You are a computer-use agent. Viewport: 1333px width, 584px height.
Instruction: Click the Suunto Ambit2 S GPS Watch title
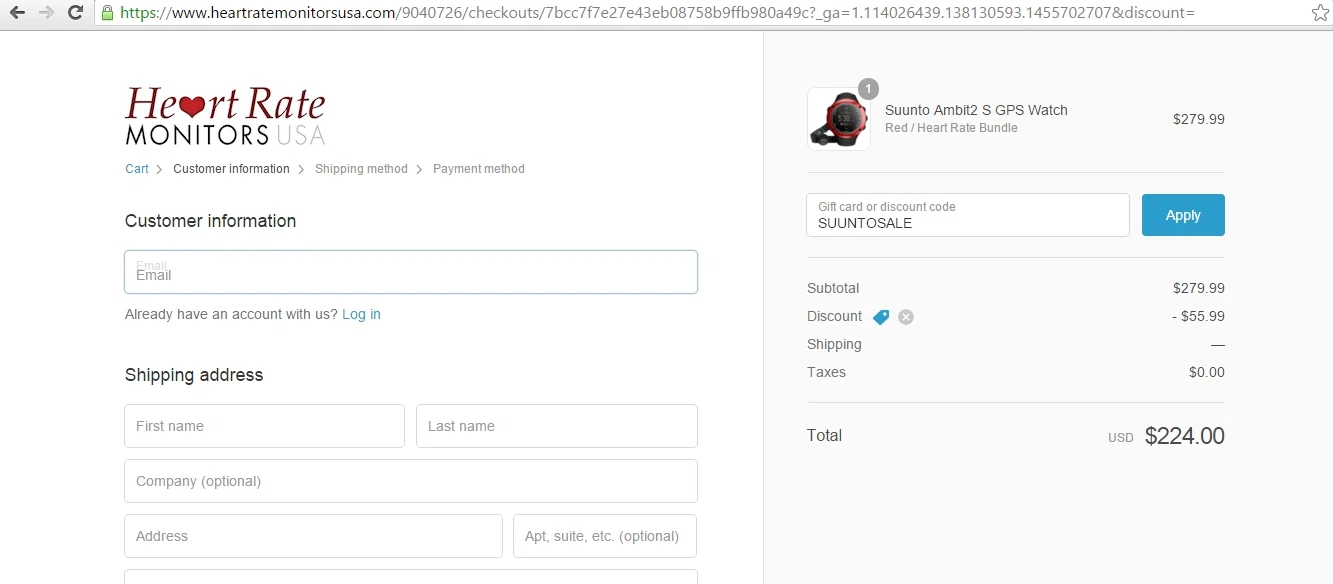point(976,110)
